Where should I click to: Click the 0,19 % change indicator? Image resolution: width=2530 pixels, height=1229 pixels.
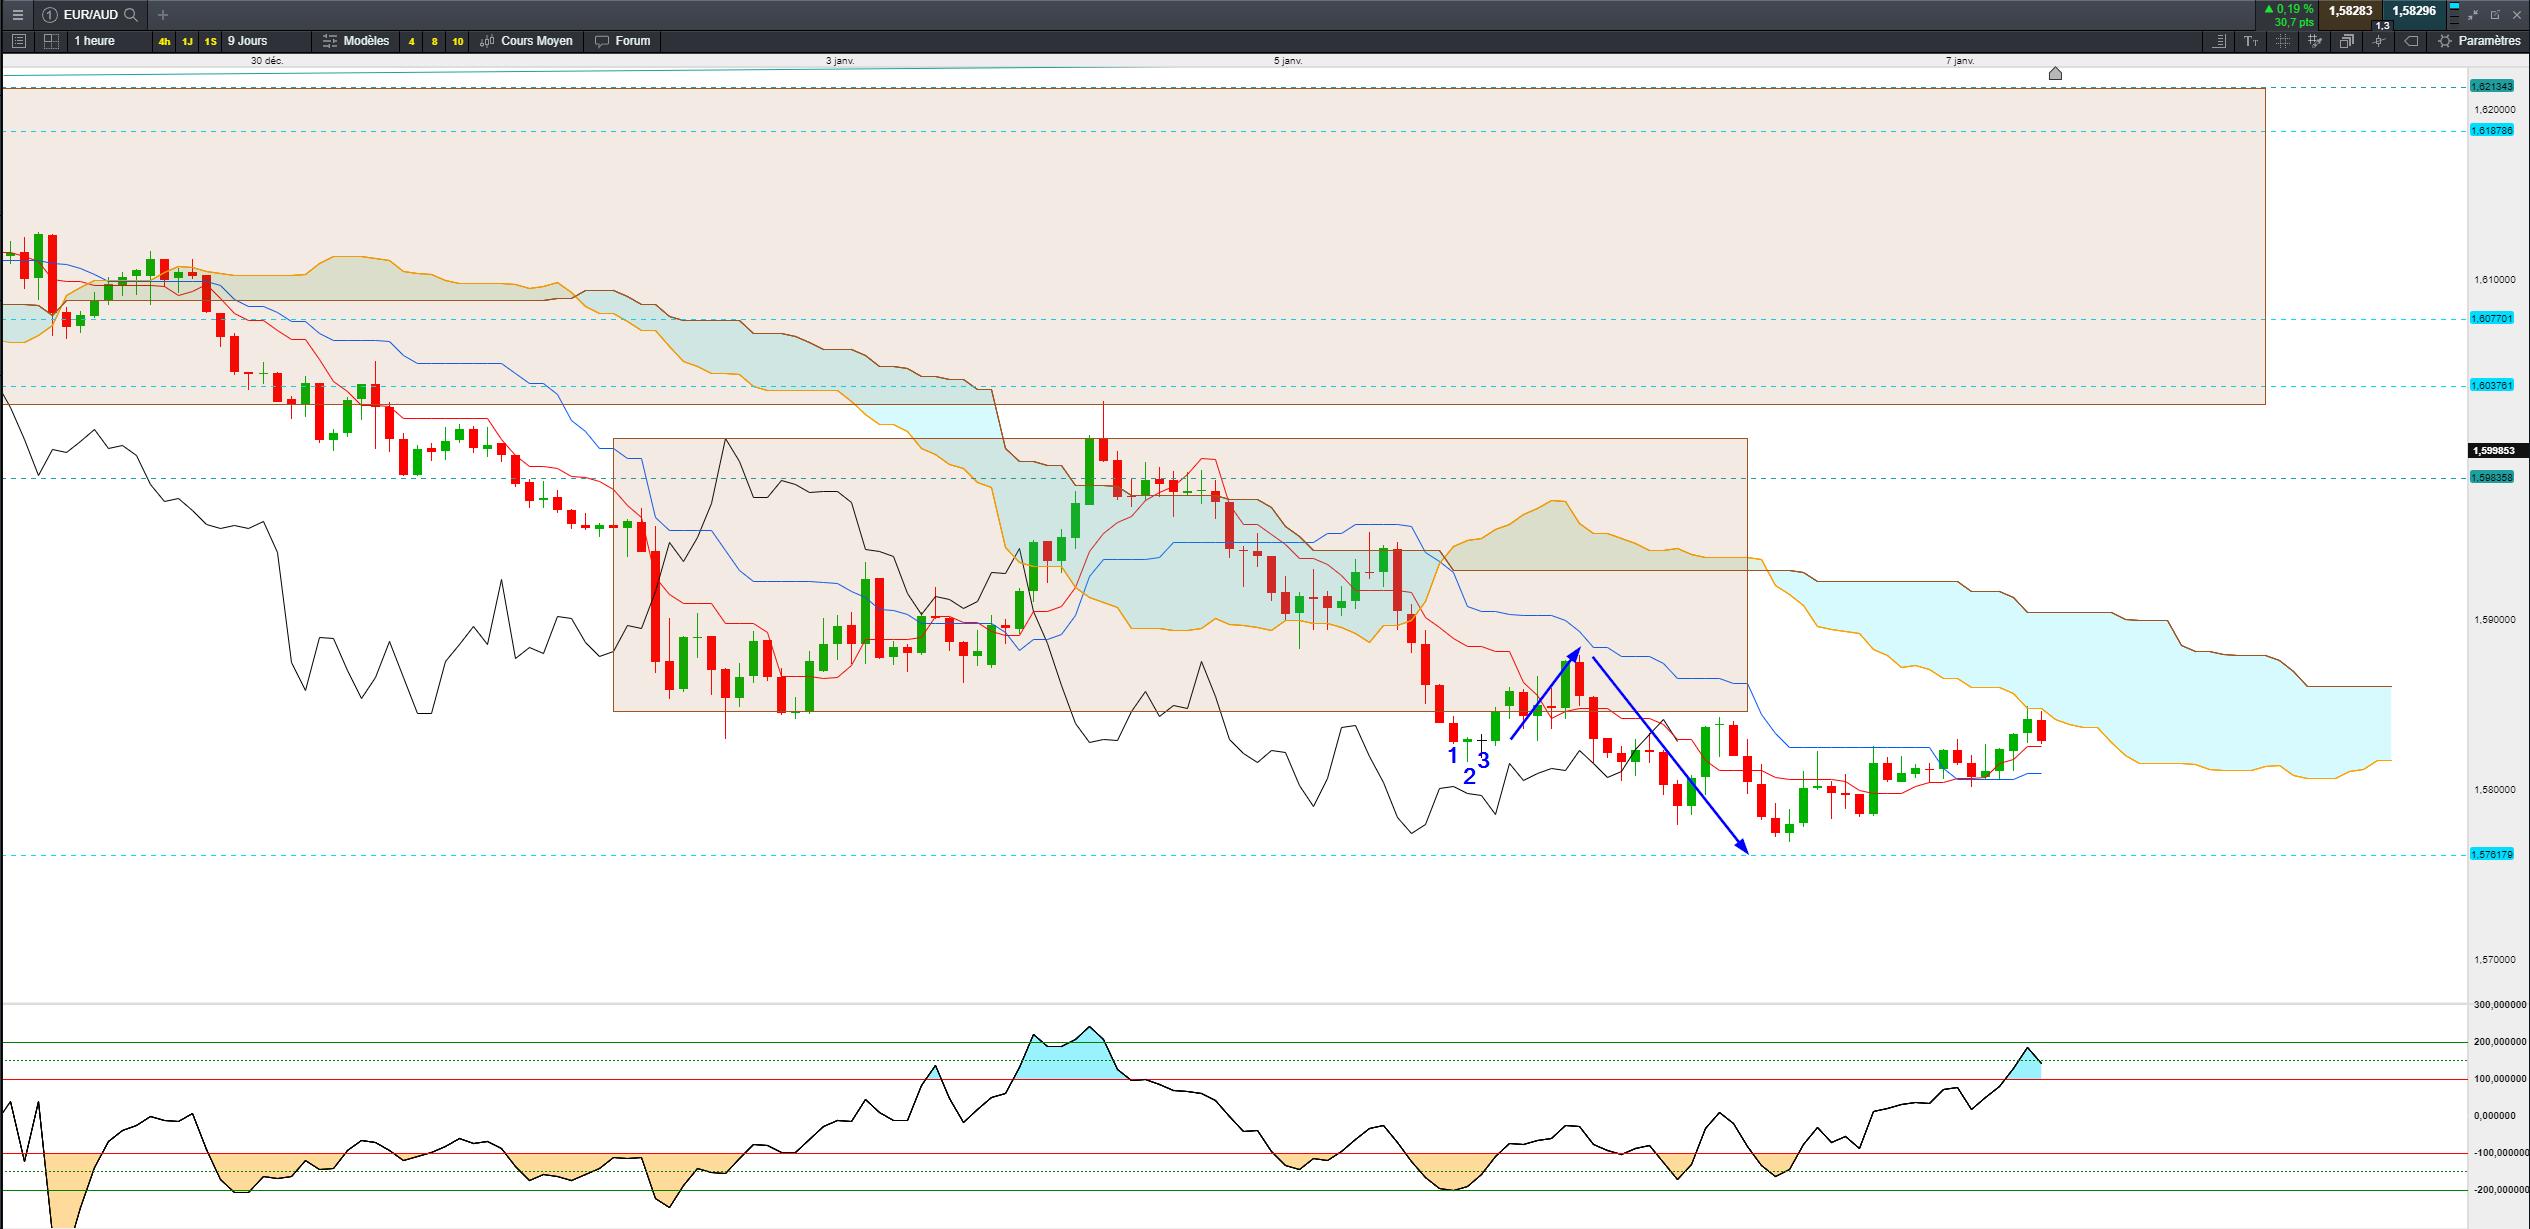tap(2289, 9)
